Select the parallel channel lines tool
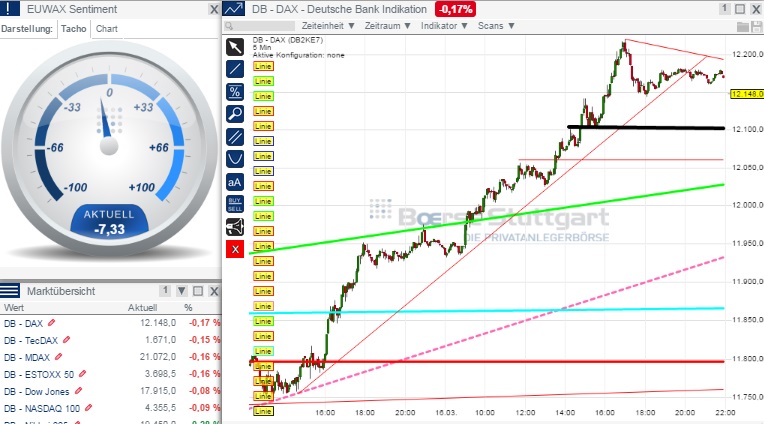This screenshot has height=424, width=764. 235,137
